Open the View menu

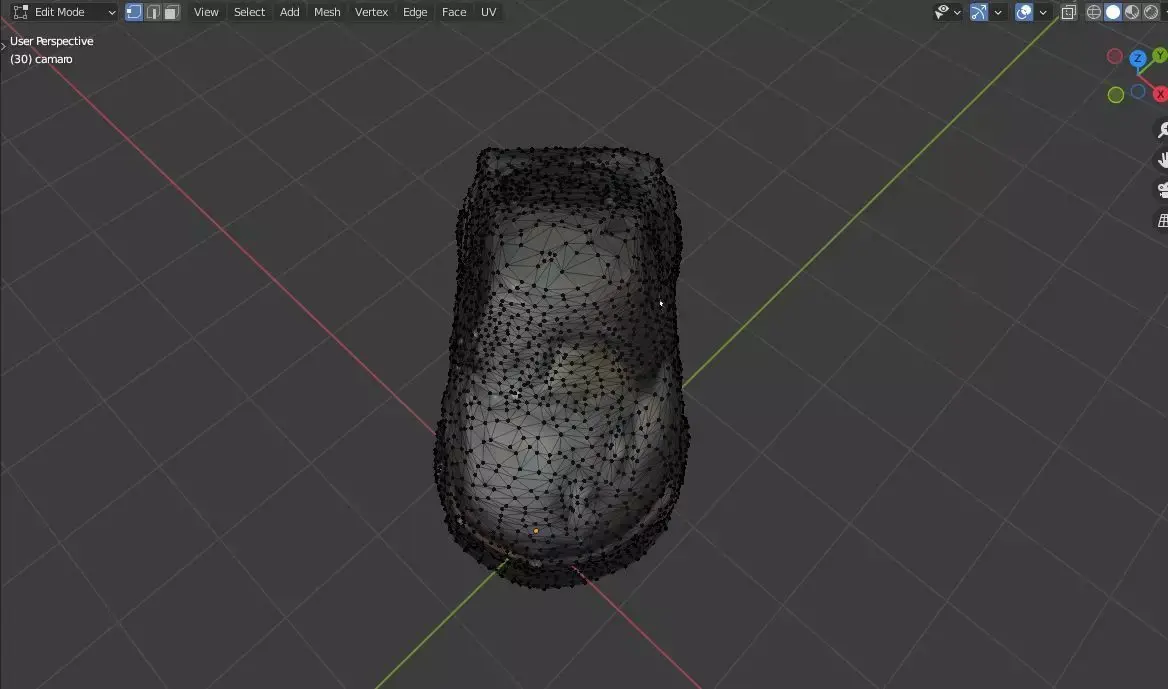click(x=206, y=12)
